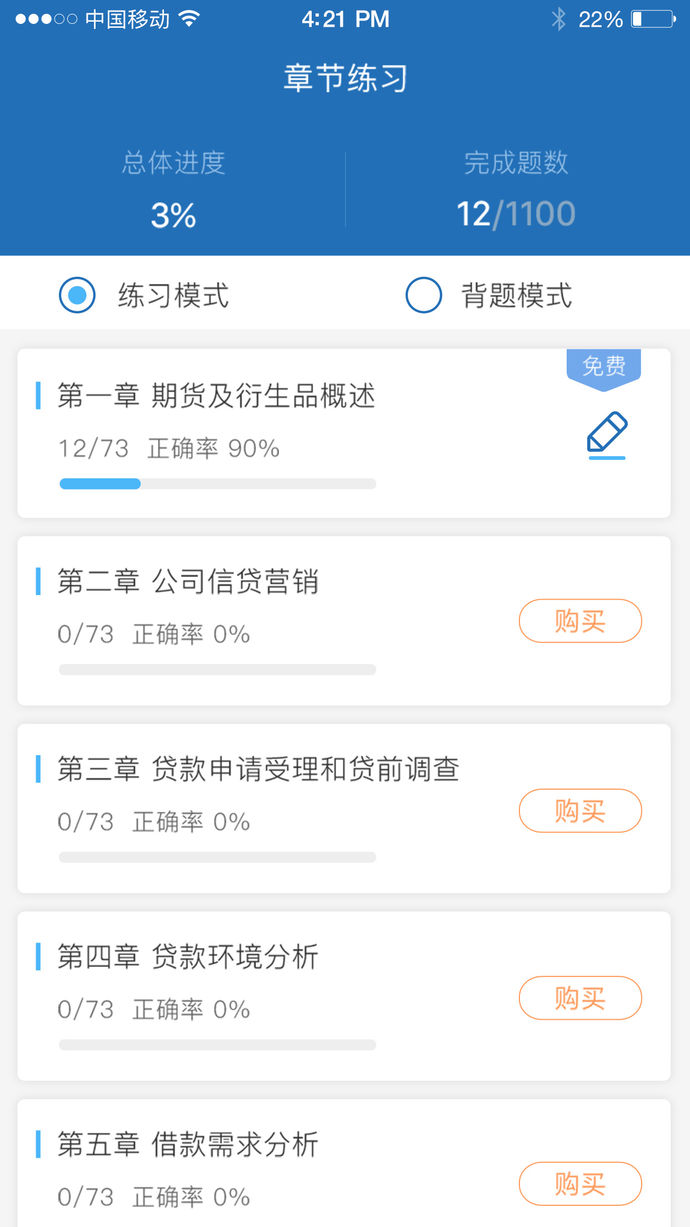
Task: Buy Chapter 3 贷款申请受理和贷前调查
Action: coord(580,810)
